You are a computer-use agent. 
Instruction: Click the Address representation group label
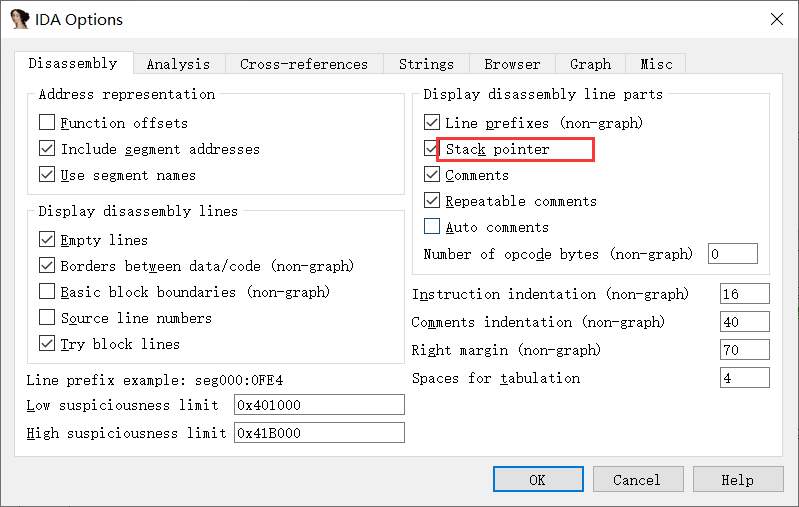(127, 94)
